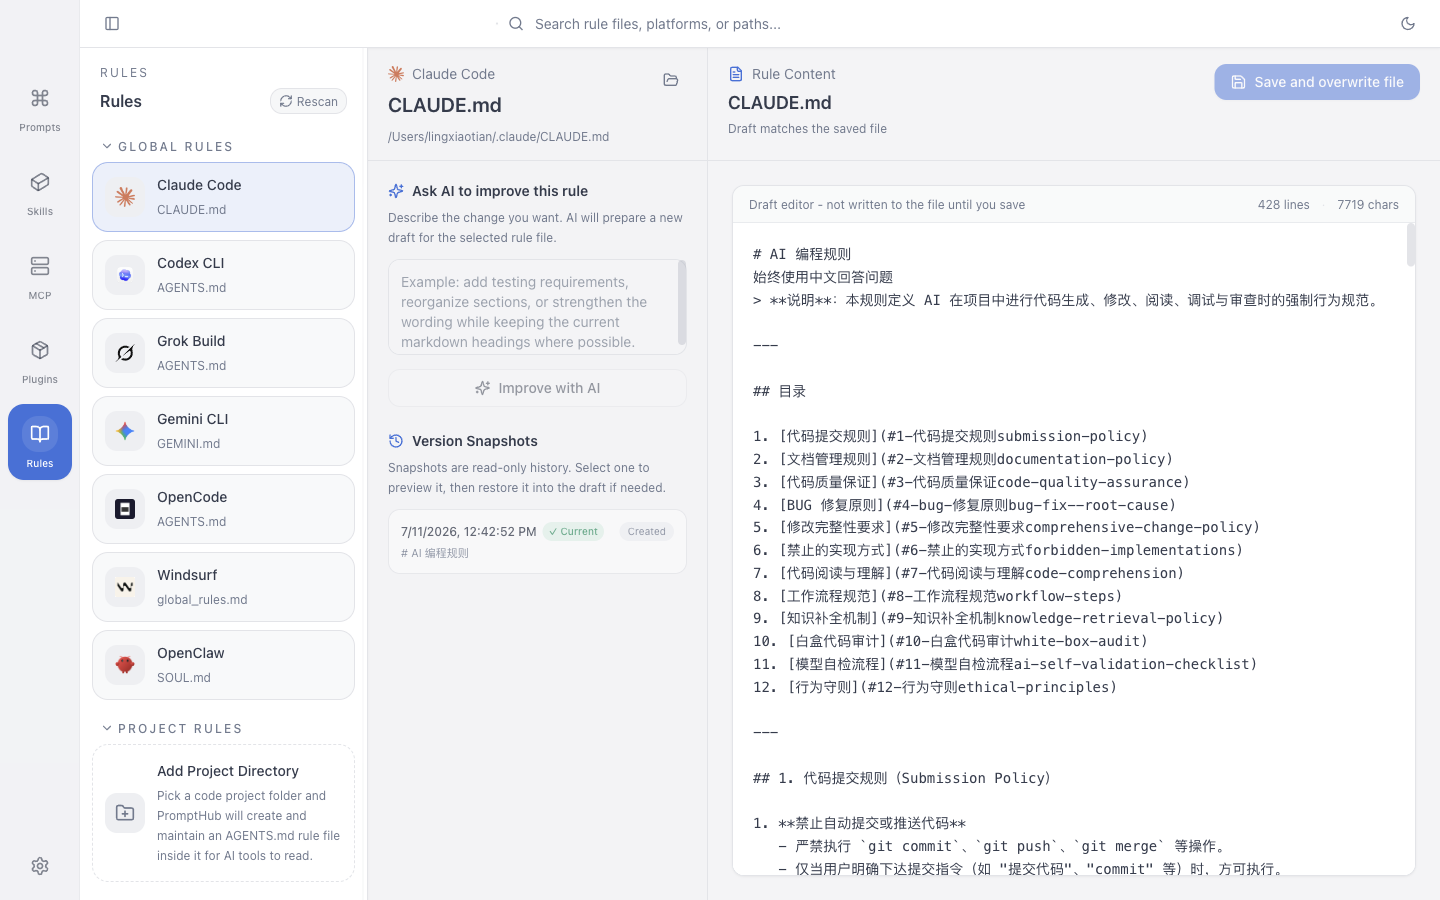
Task: Select the Codex CLI rule card
Action: (x=223, y=275)
